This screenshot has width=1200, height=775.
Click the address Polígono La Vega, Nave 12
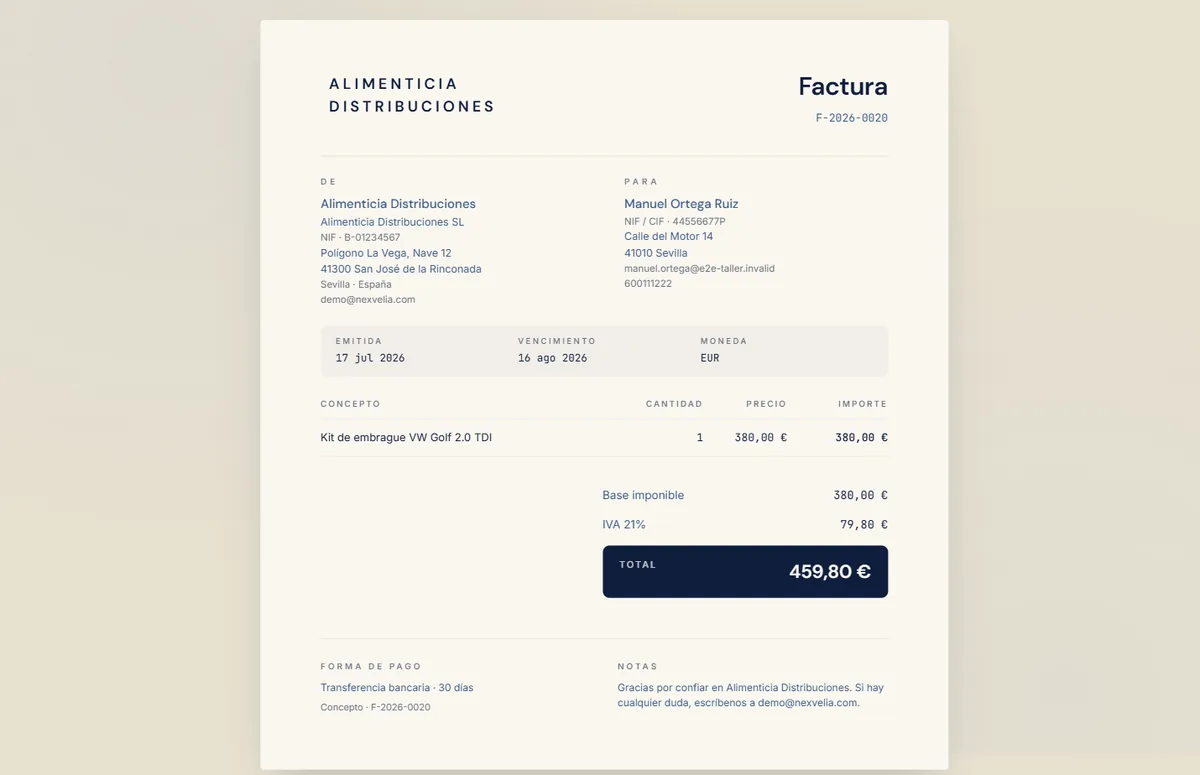[386, 253]
